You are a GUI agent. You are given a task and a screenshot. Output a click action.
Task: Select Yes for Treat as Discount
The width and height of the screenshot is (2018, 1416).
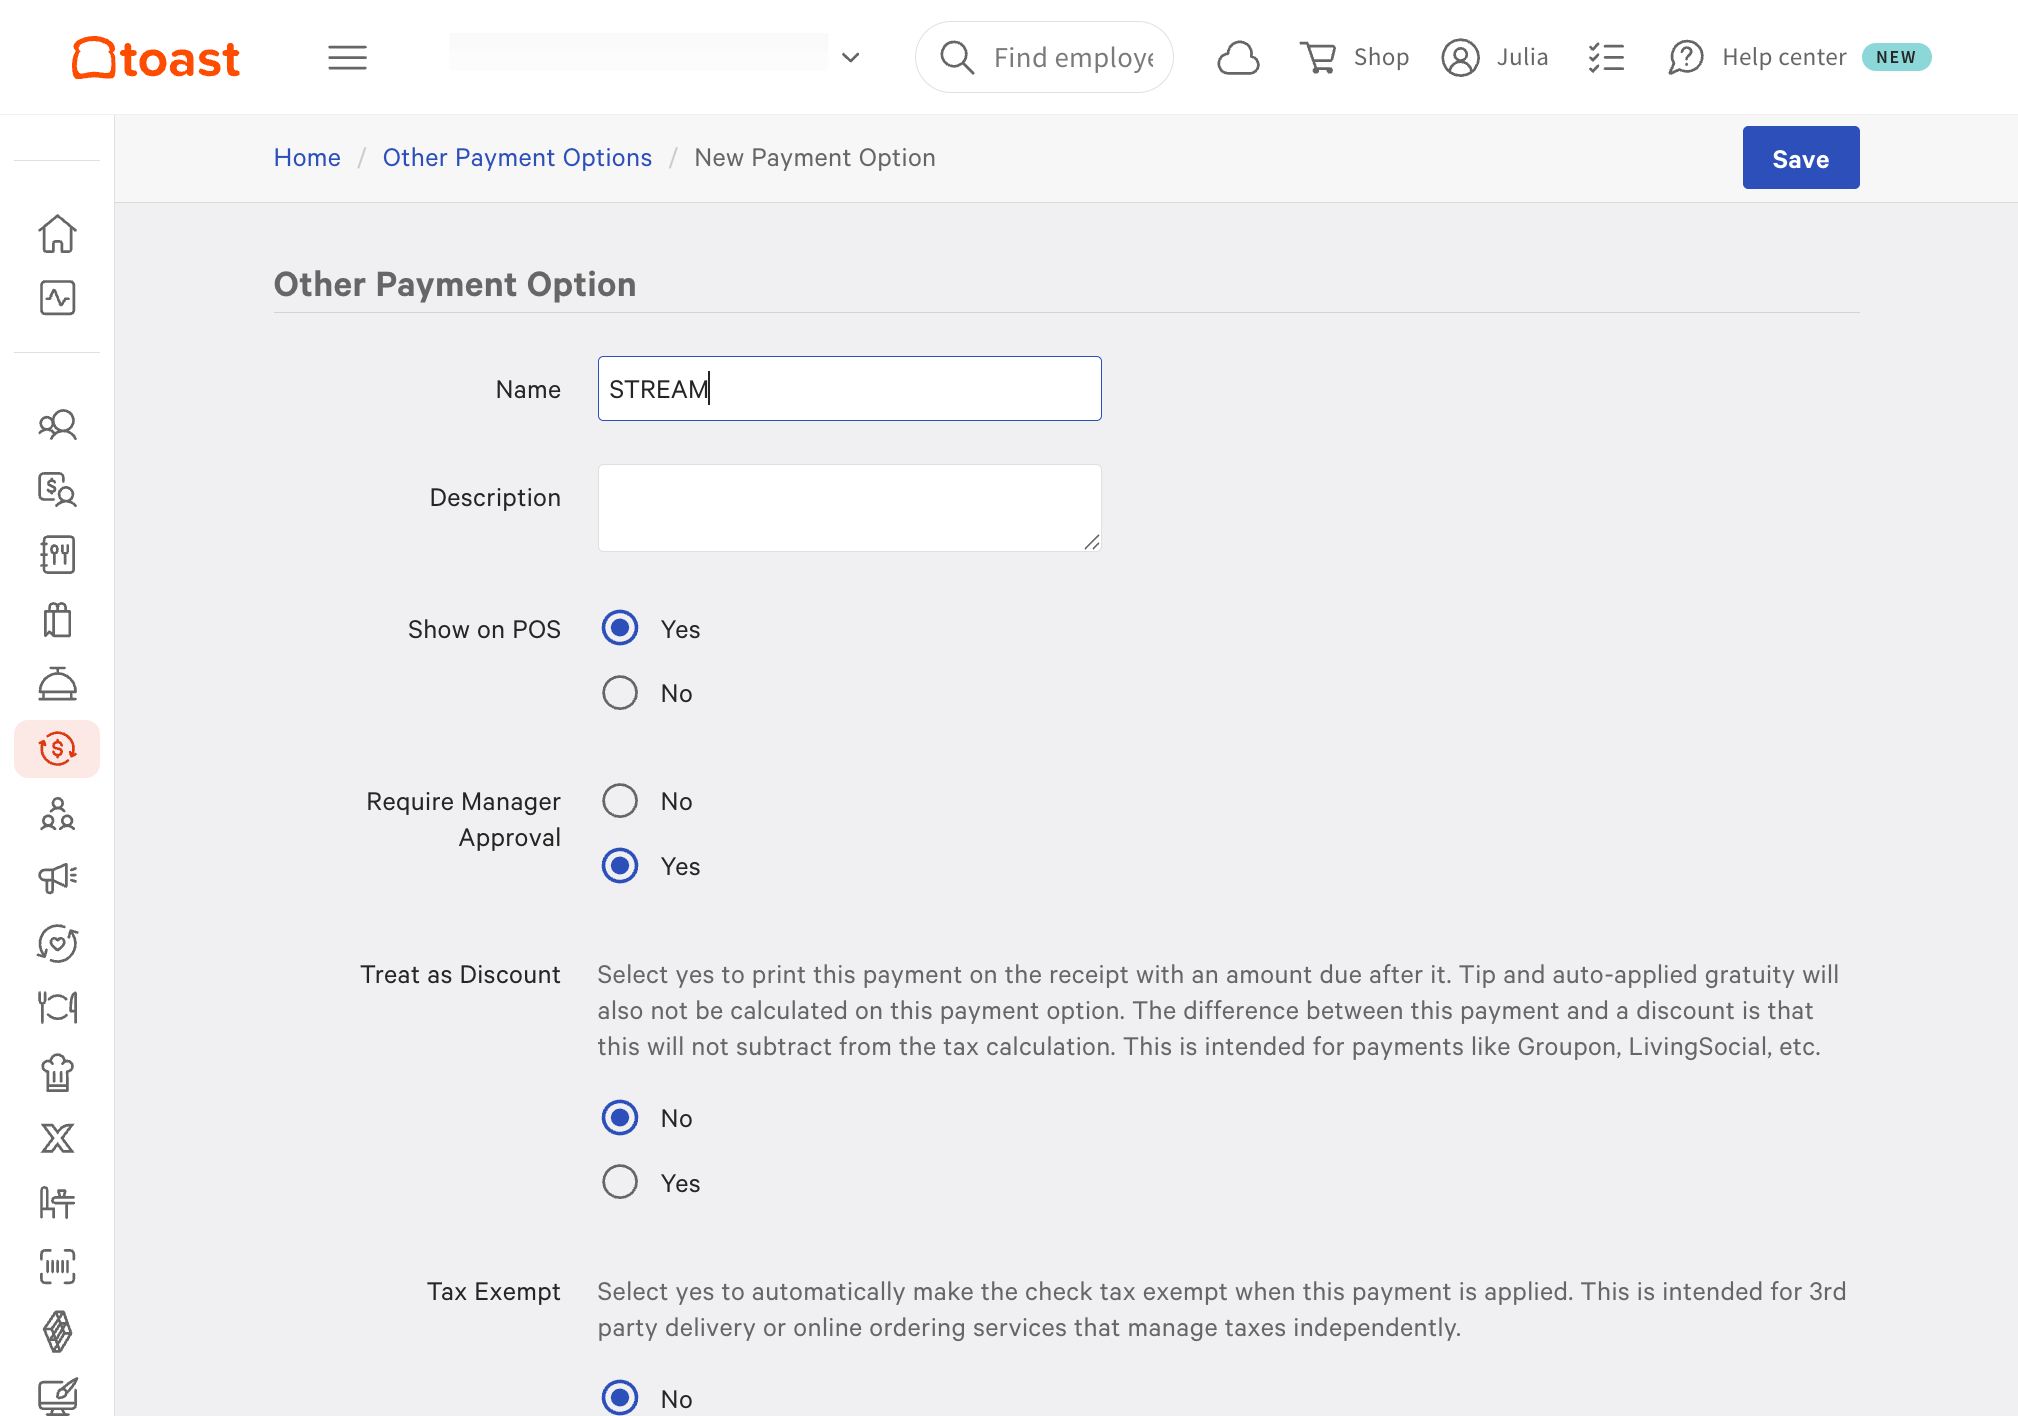620,1182
